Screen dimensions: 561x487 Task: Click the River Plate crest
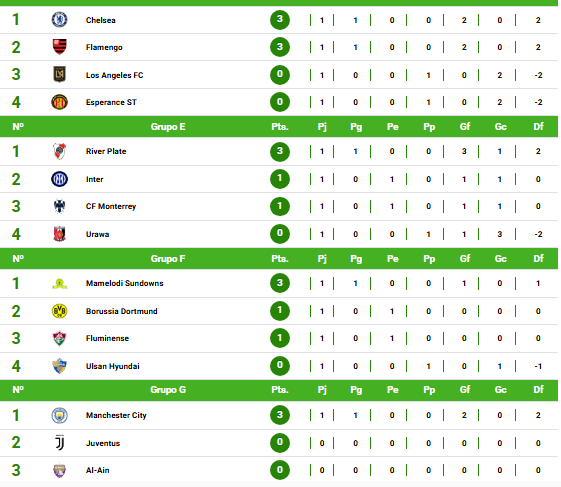click(x=59, y=151)
